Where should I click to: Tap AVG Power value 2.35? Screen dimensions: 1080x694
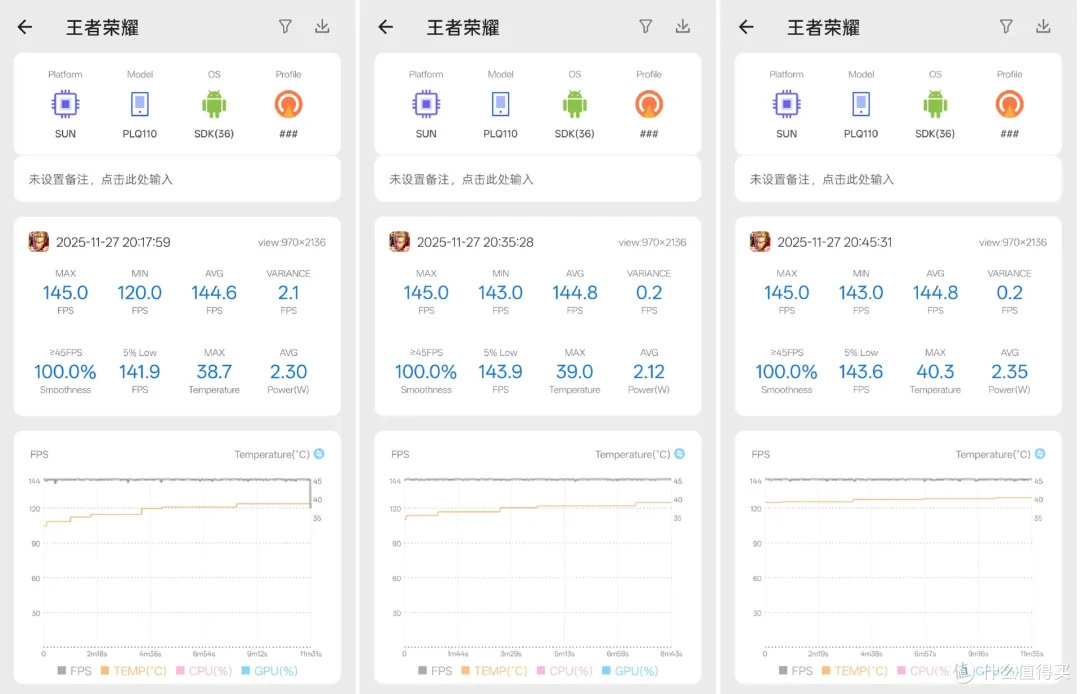(x=1010, y=372)
